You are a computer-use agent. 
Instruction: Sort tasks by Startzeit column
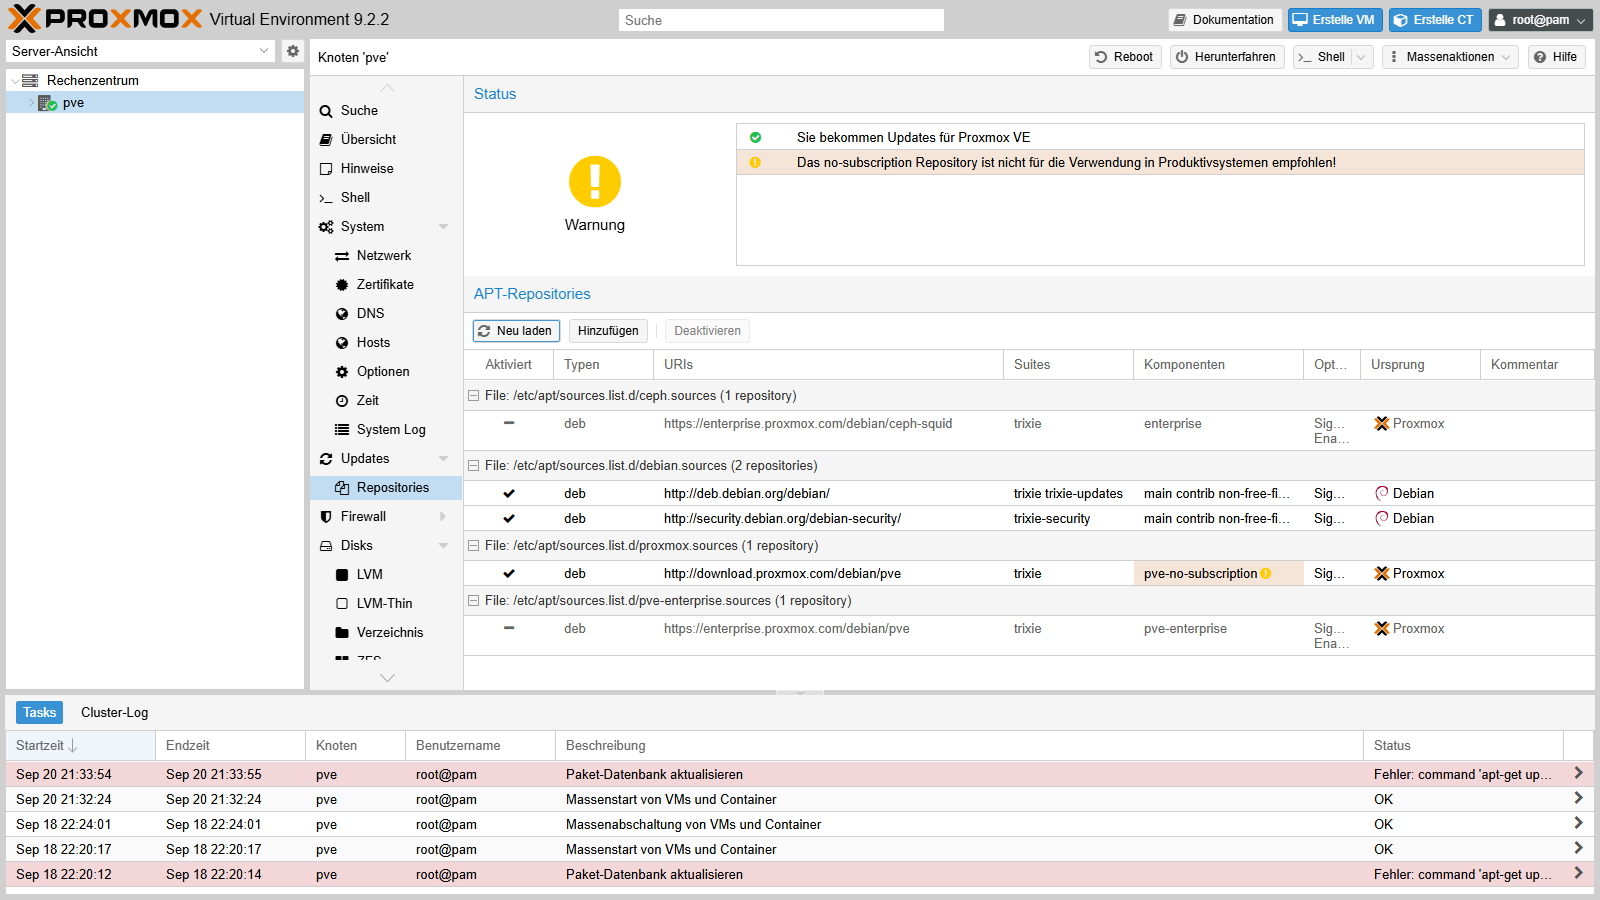coord(80,746)
